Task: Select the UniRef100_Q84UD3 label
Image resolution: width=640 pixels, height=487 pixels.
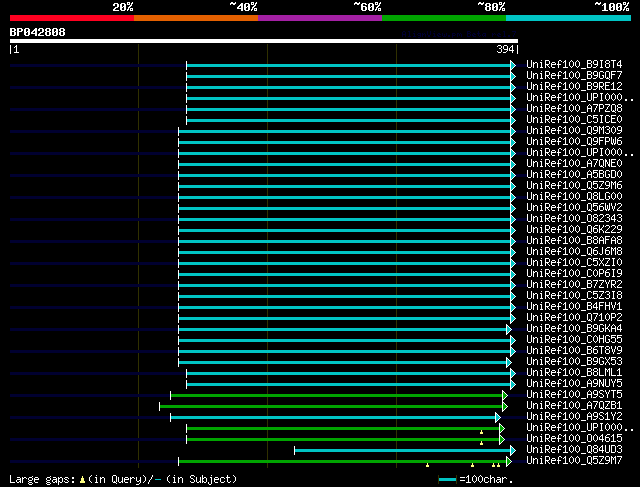Action: [574, 450]
